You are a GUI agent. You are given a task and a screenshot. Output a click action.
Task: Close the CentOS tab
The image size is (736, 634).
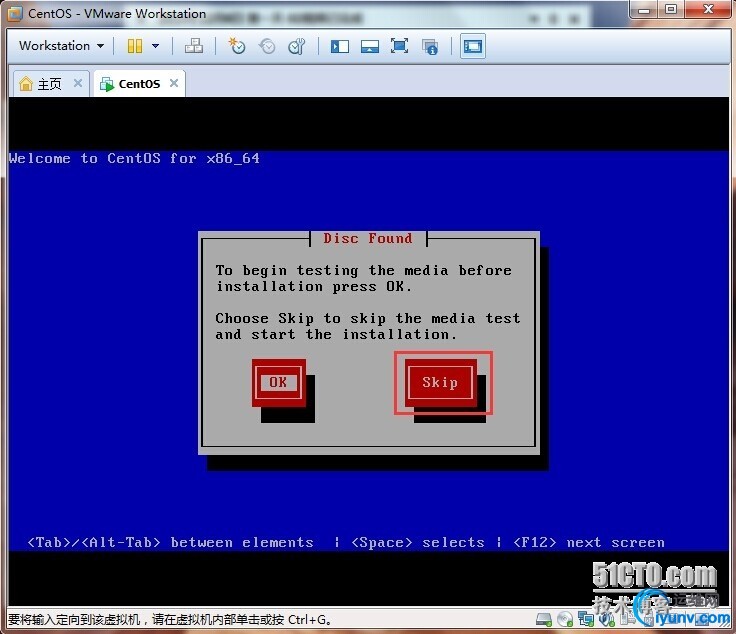(x=174, y=84)
